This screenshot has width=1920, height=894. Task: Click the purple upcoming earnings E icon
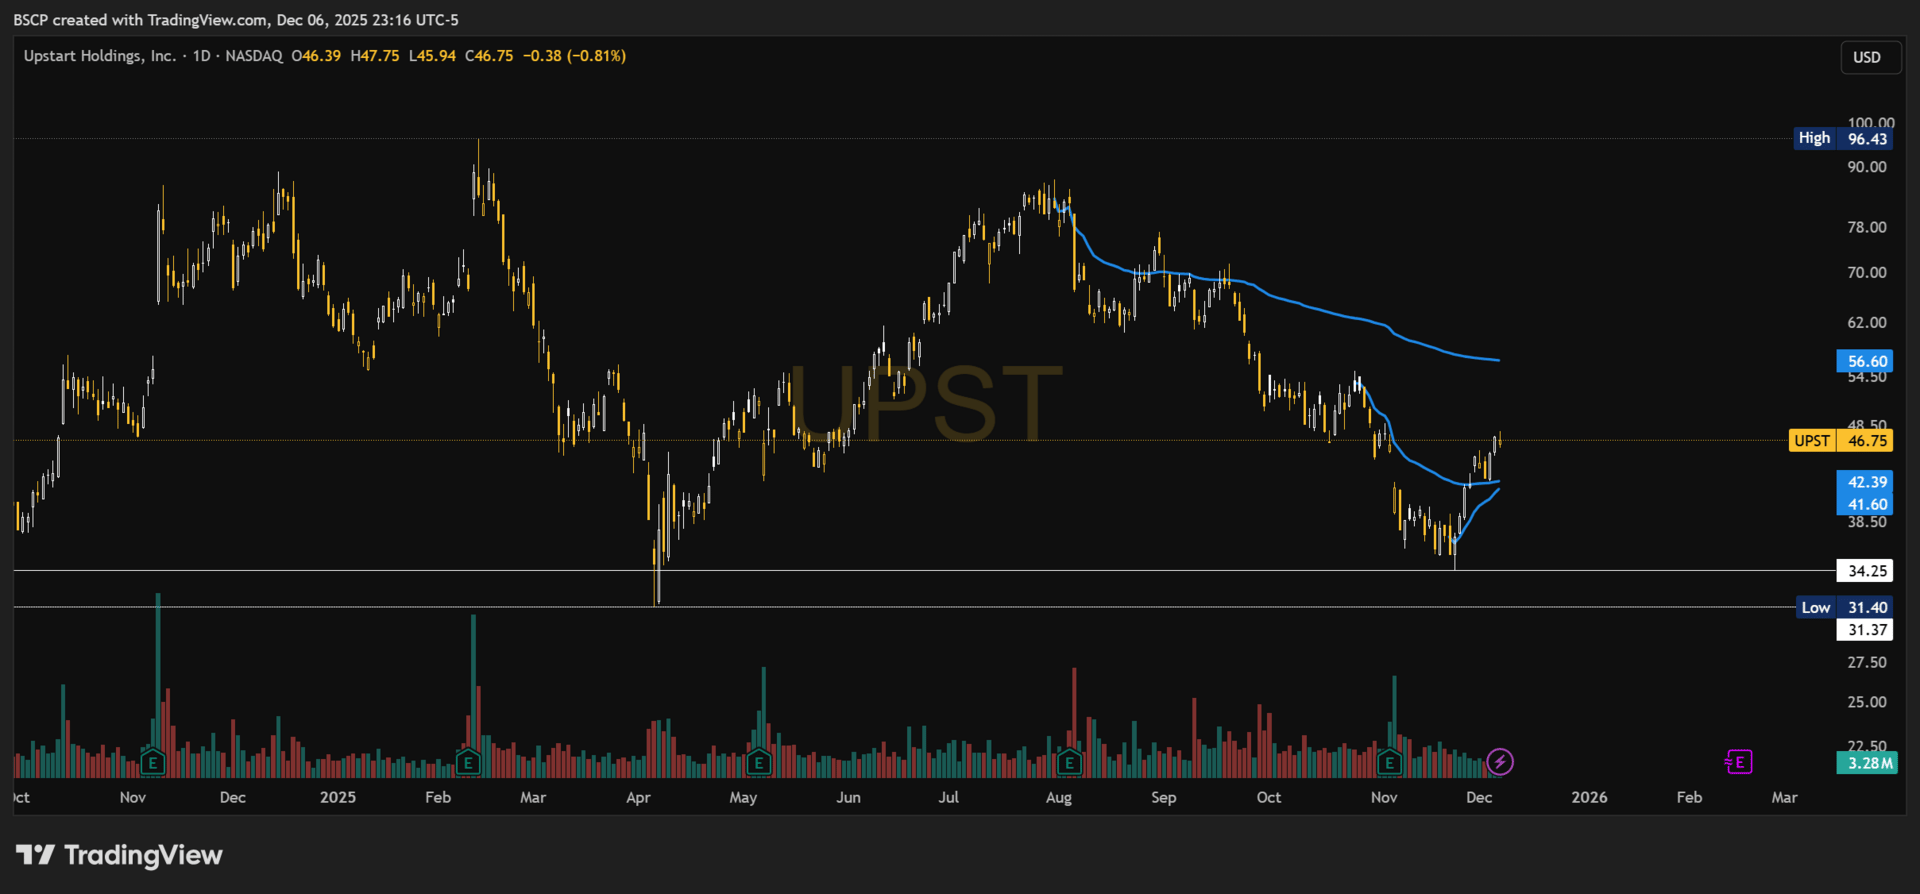(1739, 762)
